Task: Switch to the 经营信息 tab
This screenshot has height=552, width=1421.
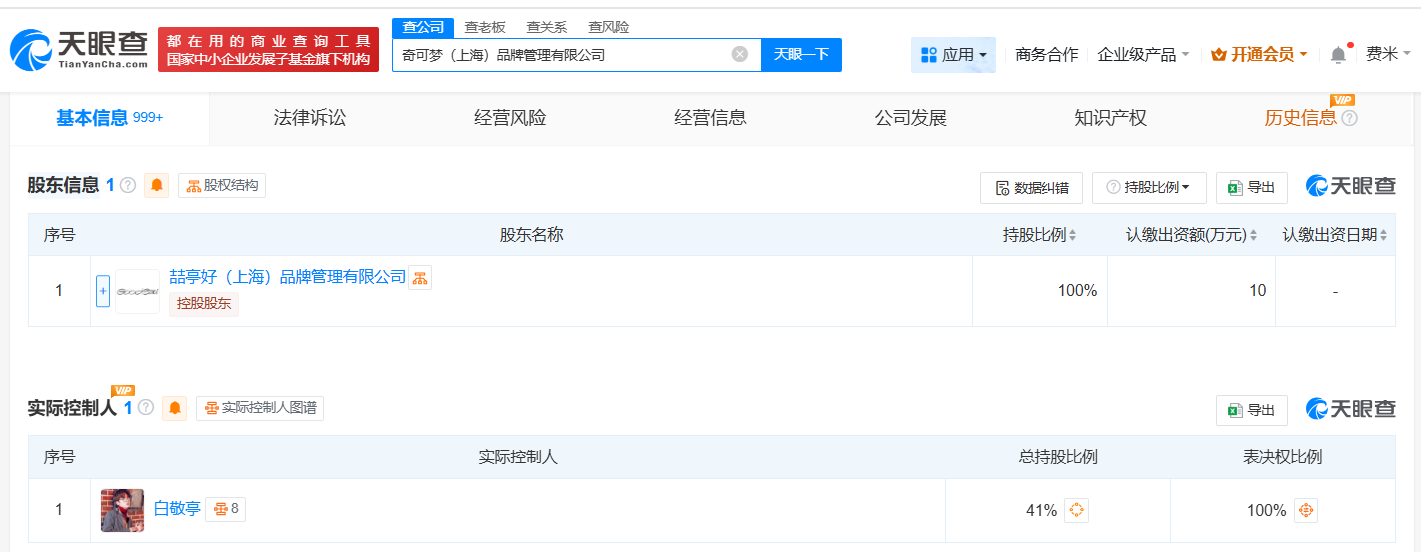Action: [710, 118]
